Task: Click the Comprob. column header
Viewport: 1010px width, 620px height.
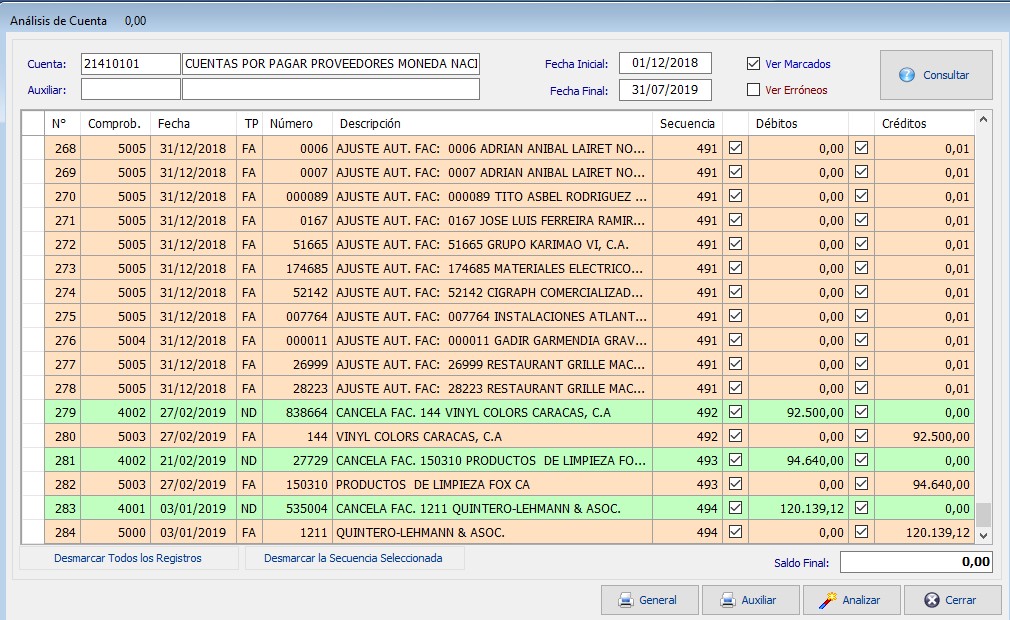Action: click(x=115, y=124)
